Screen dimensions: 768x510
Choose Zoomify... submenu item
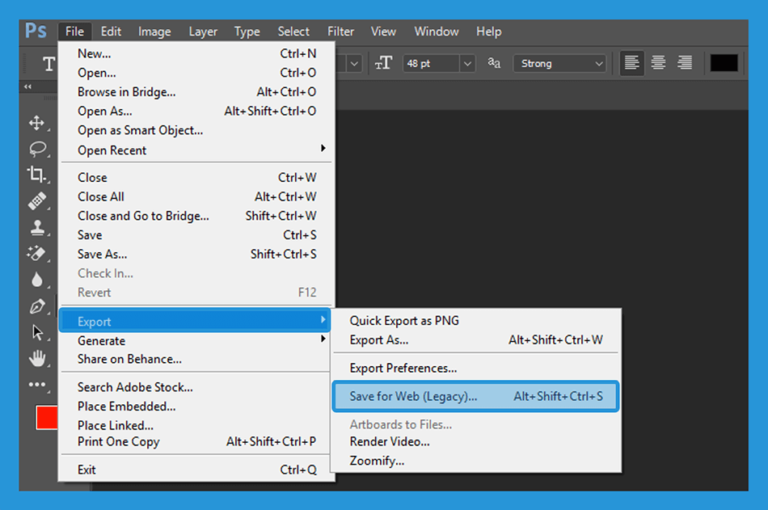click(476, 461)
